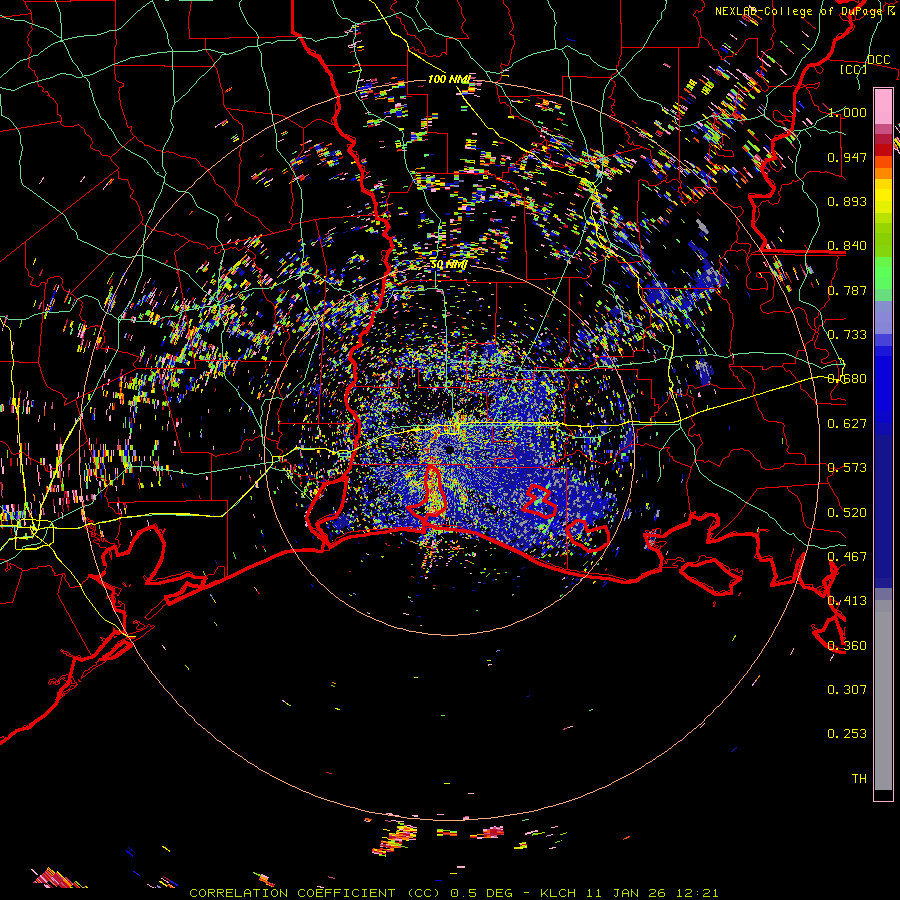Select the 0.893 scale value

pyautogui.click(x=847, y=201)
